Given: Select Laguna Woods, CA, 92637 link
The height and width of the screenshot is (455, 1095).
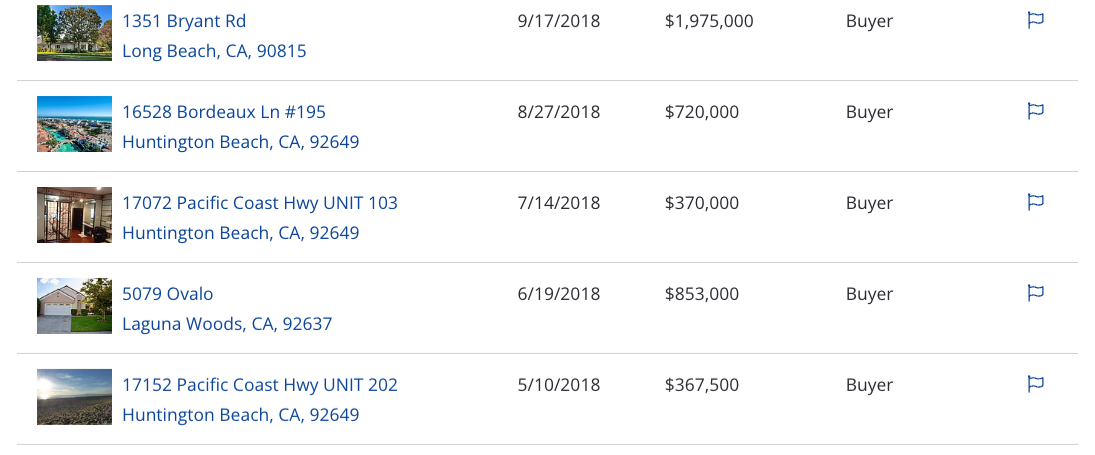Looking at the screenshot, I should 227,324.
